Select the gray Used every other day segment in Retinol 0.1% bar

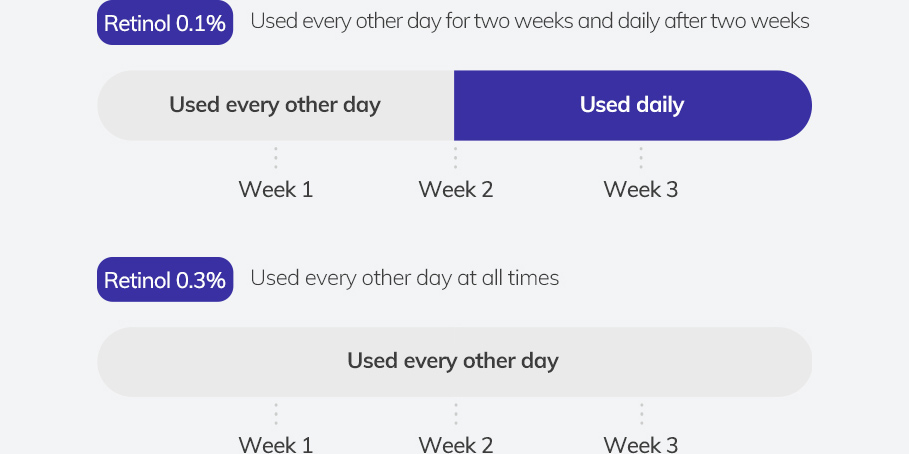tap(275, 106)
